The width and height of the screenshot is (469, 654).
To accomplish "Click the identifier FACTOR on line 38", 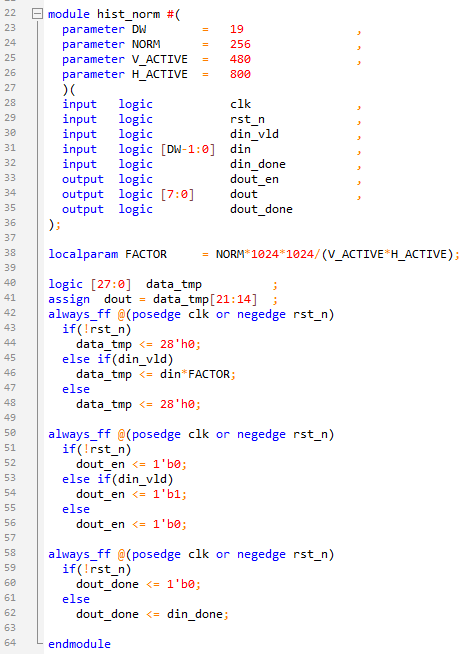I will 146,254.
